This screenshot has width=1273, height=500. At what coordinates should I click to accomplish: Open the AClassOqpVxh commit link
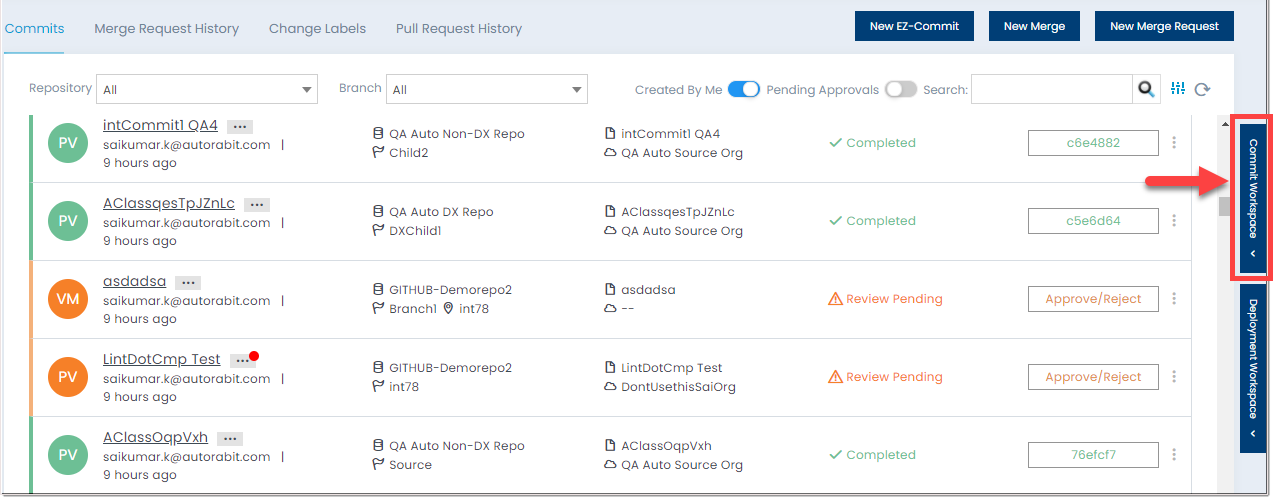156,437
